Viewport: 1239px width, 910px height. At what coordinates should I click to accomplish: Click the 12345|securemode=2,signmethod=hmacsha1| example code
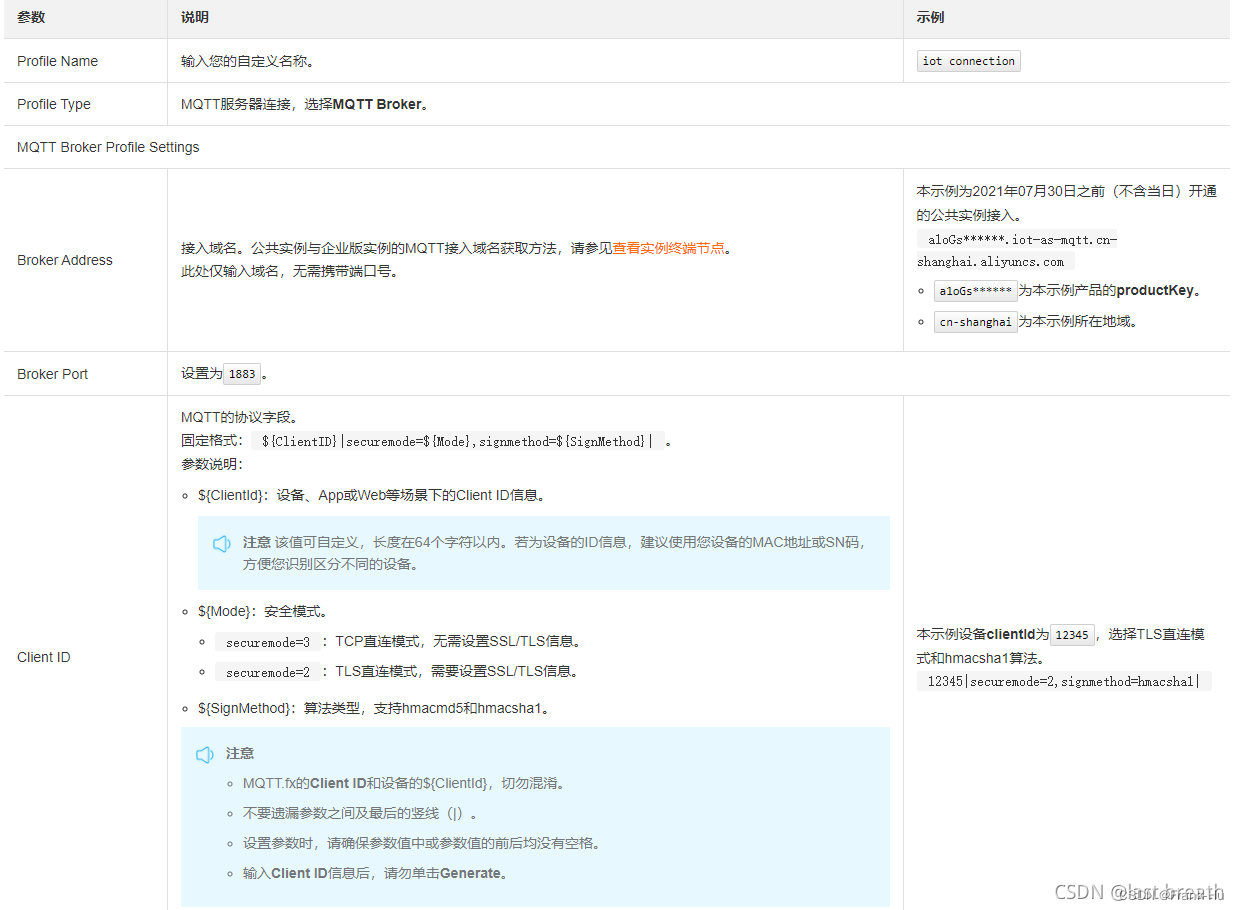(x=1063, y=682)
